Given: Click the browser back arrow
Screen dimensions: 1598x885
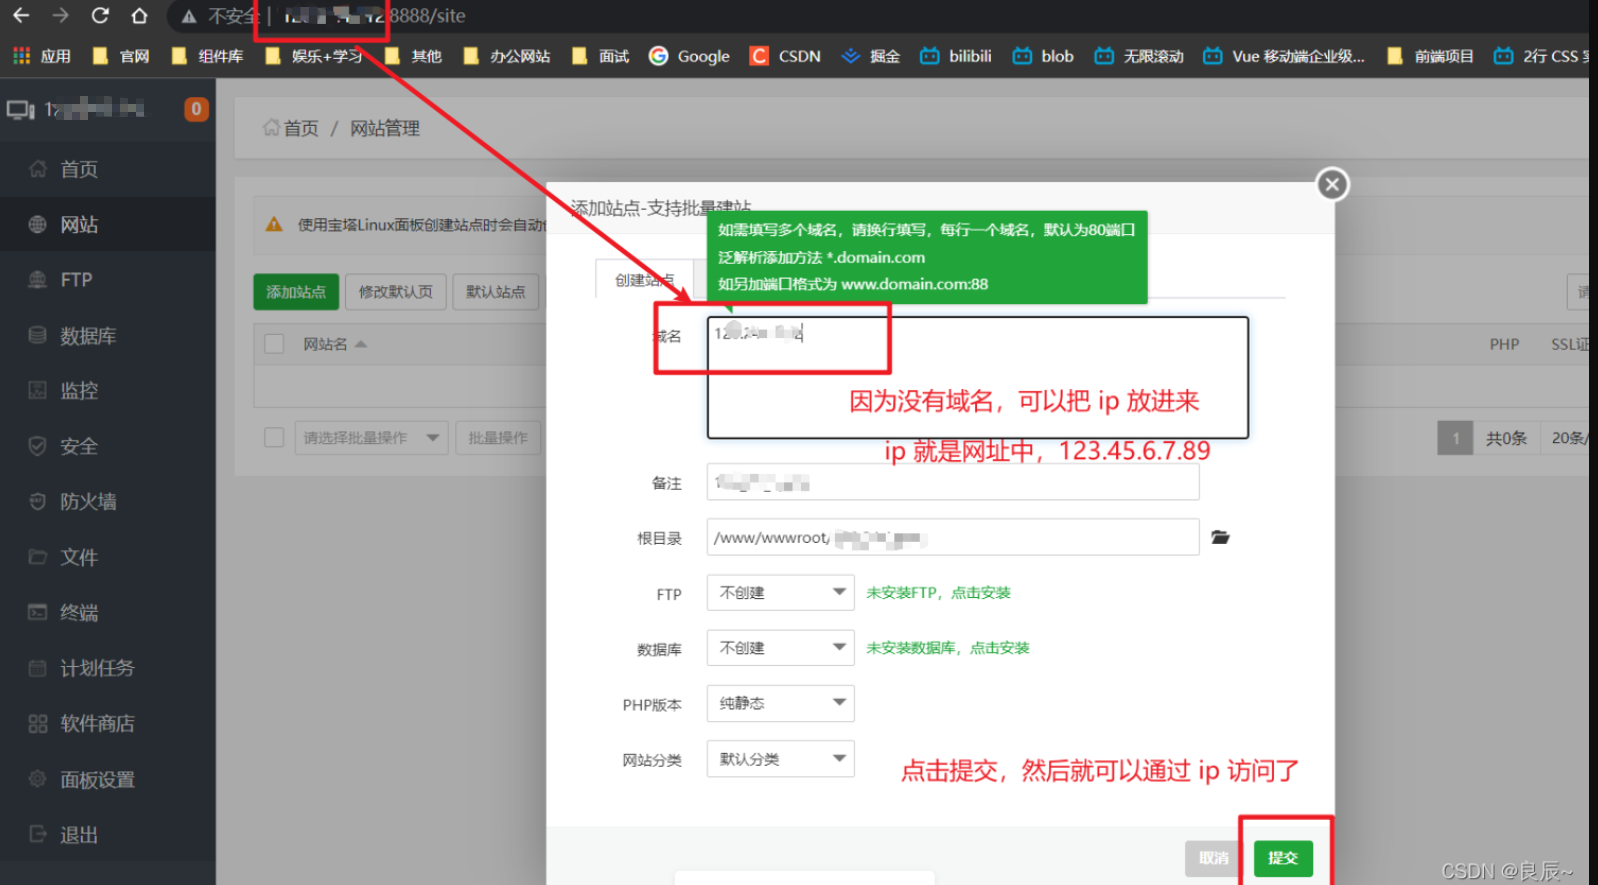Looking at the screenshot, I should 21,15.
